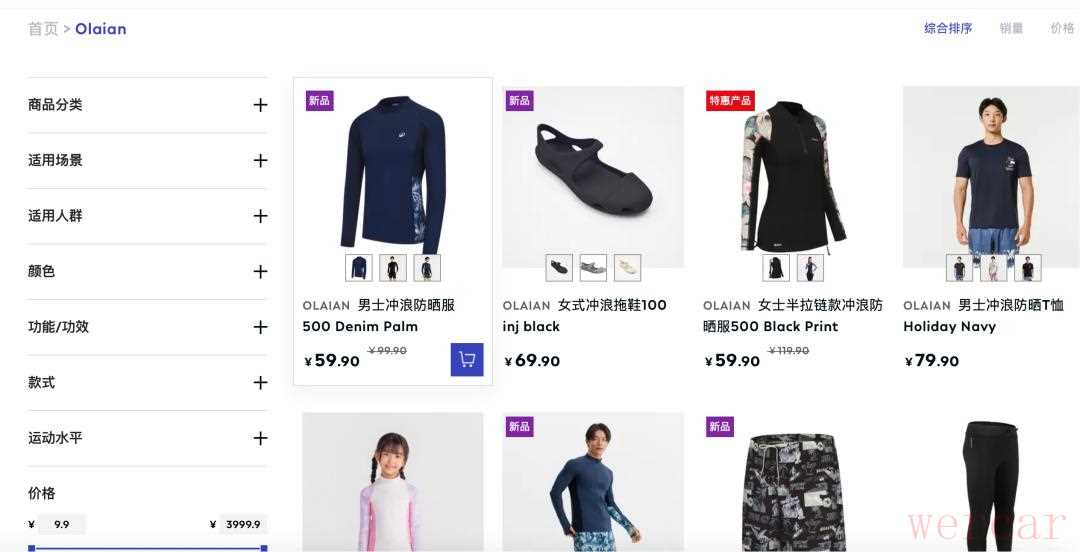Image resolution: width=1080 pixels, height=552 pixels.
Task: Open the Olaian breadcrumb link
Action: pyautogui.click(x=101, y=29)
